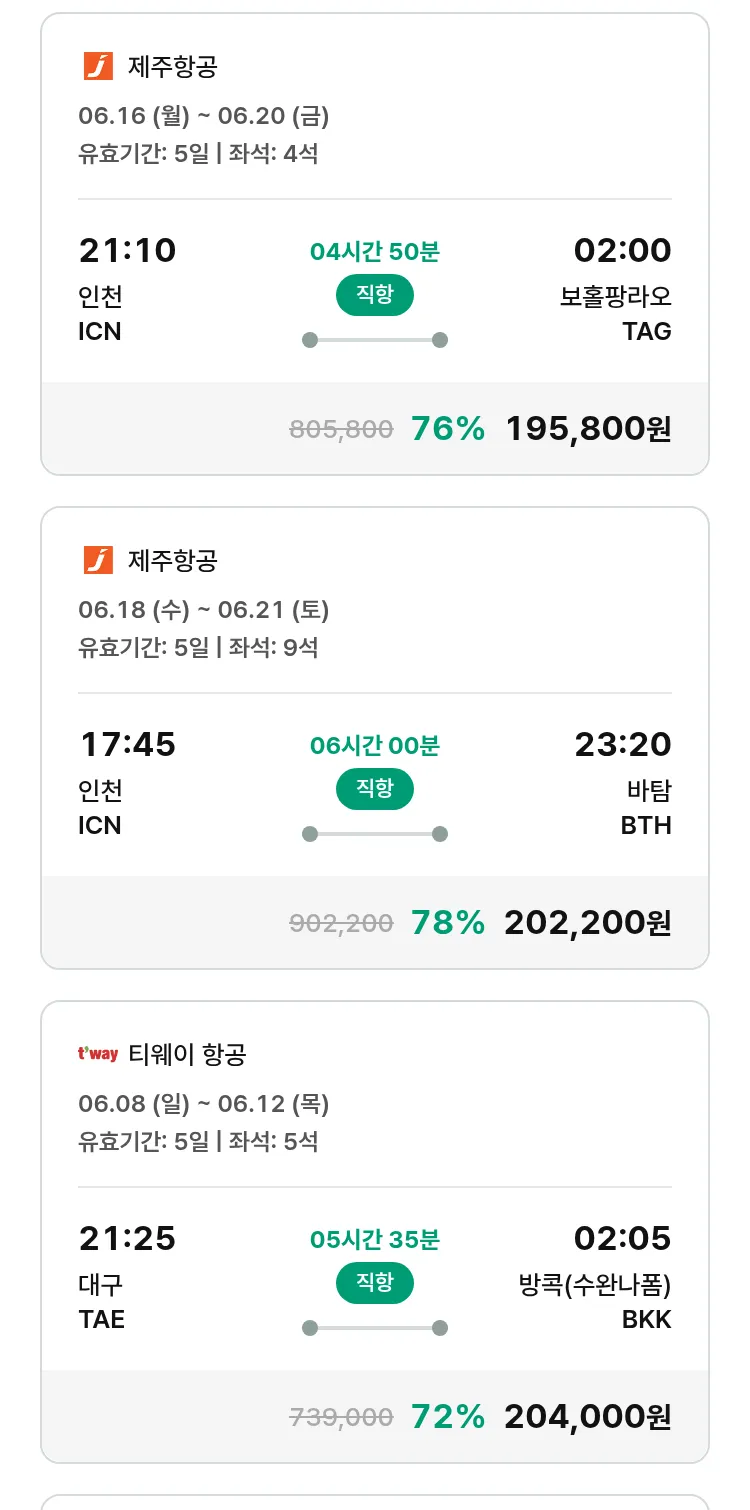This screenshot has height=1510, width=750.
Task: Click the 21:25 Daegu departure time
Action: (127, 1238)
